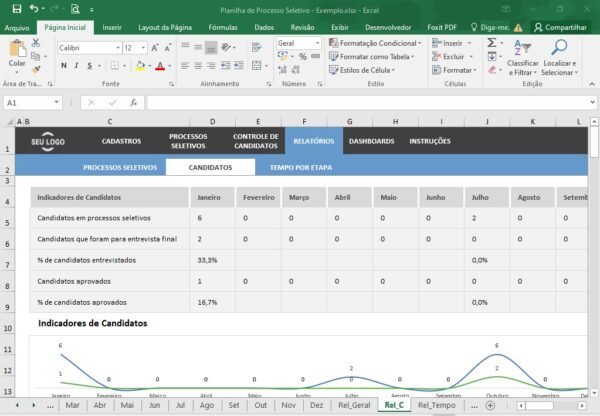Viewport: 600px width, 416px height.
Task: Click the horizontal scrollbar thumb
Action: 540,406
